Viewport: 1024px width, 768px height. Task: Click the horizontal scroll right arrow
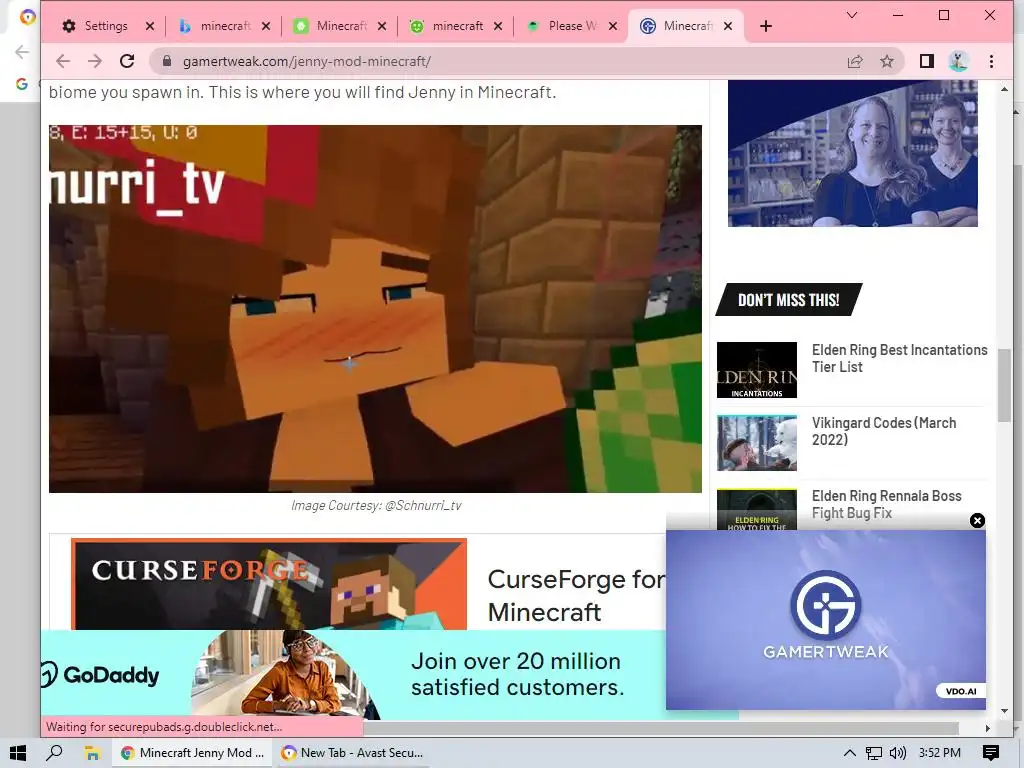987,728
